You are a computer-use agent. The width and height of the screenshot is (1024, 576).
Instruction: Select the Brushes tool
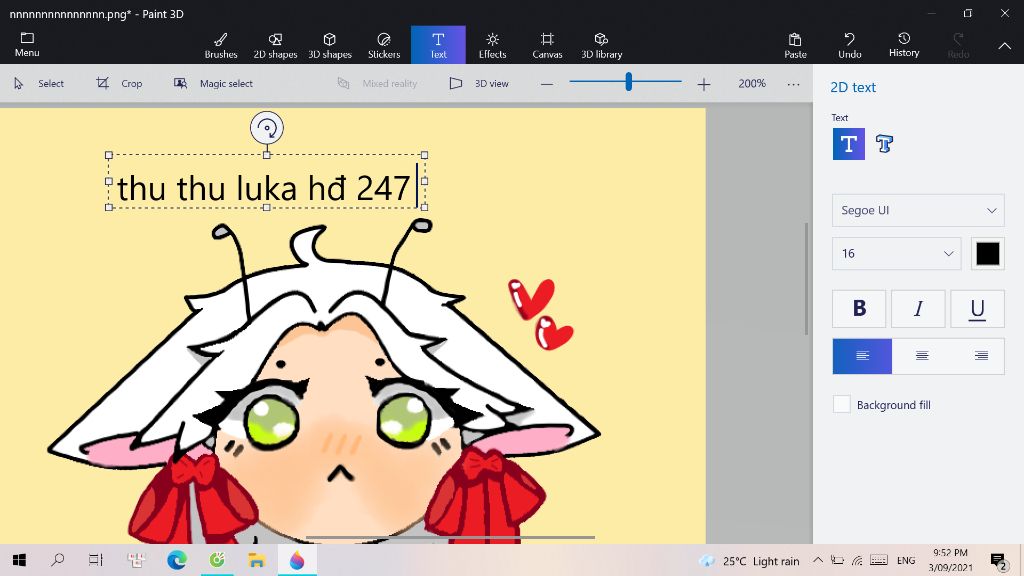click(221, 45)
